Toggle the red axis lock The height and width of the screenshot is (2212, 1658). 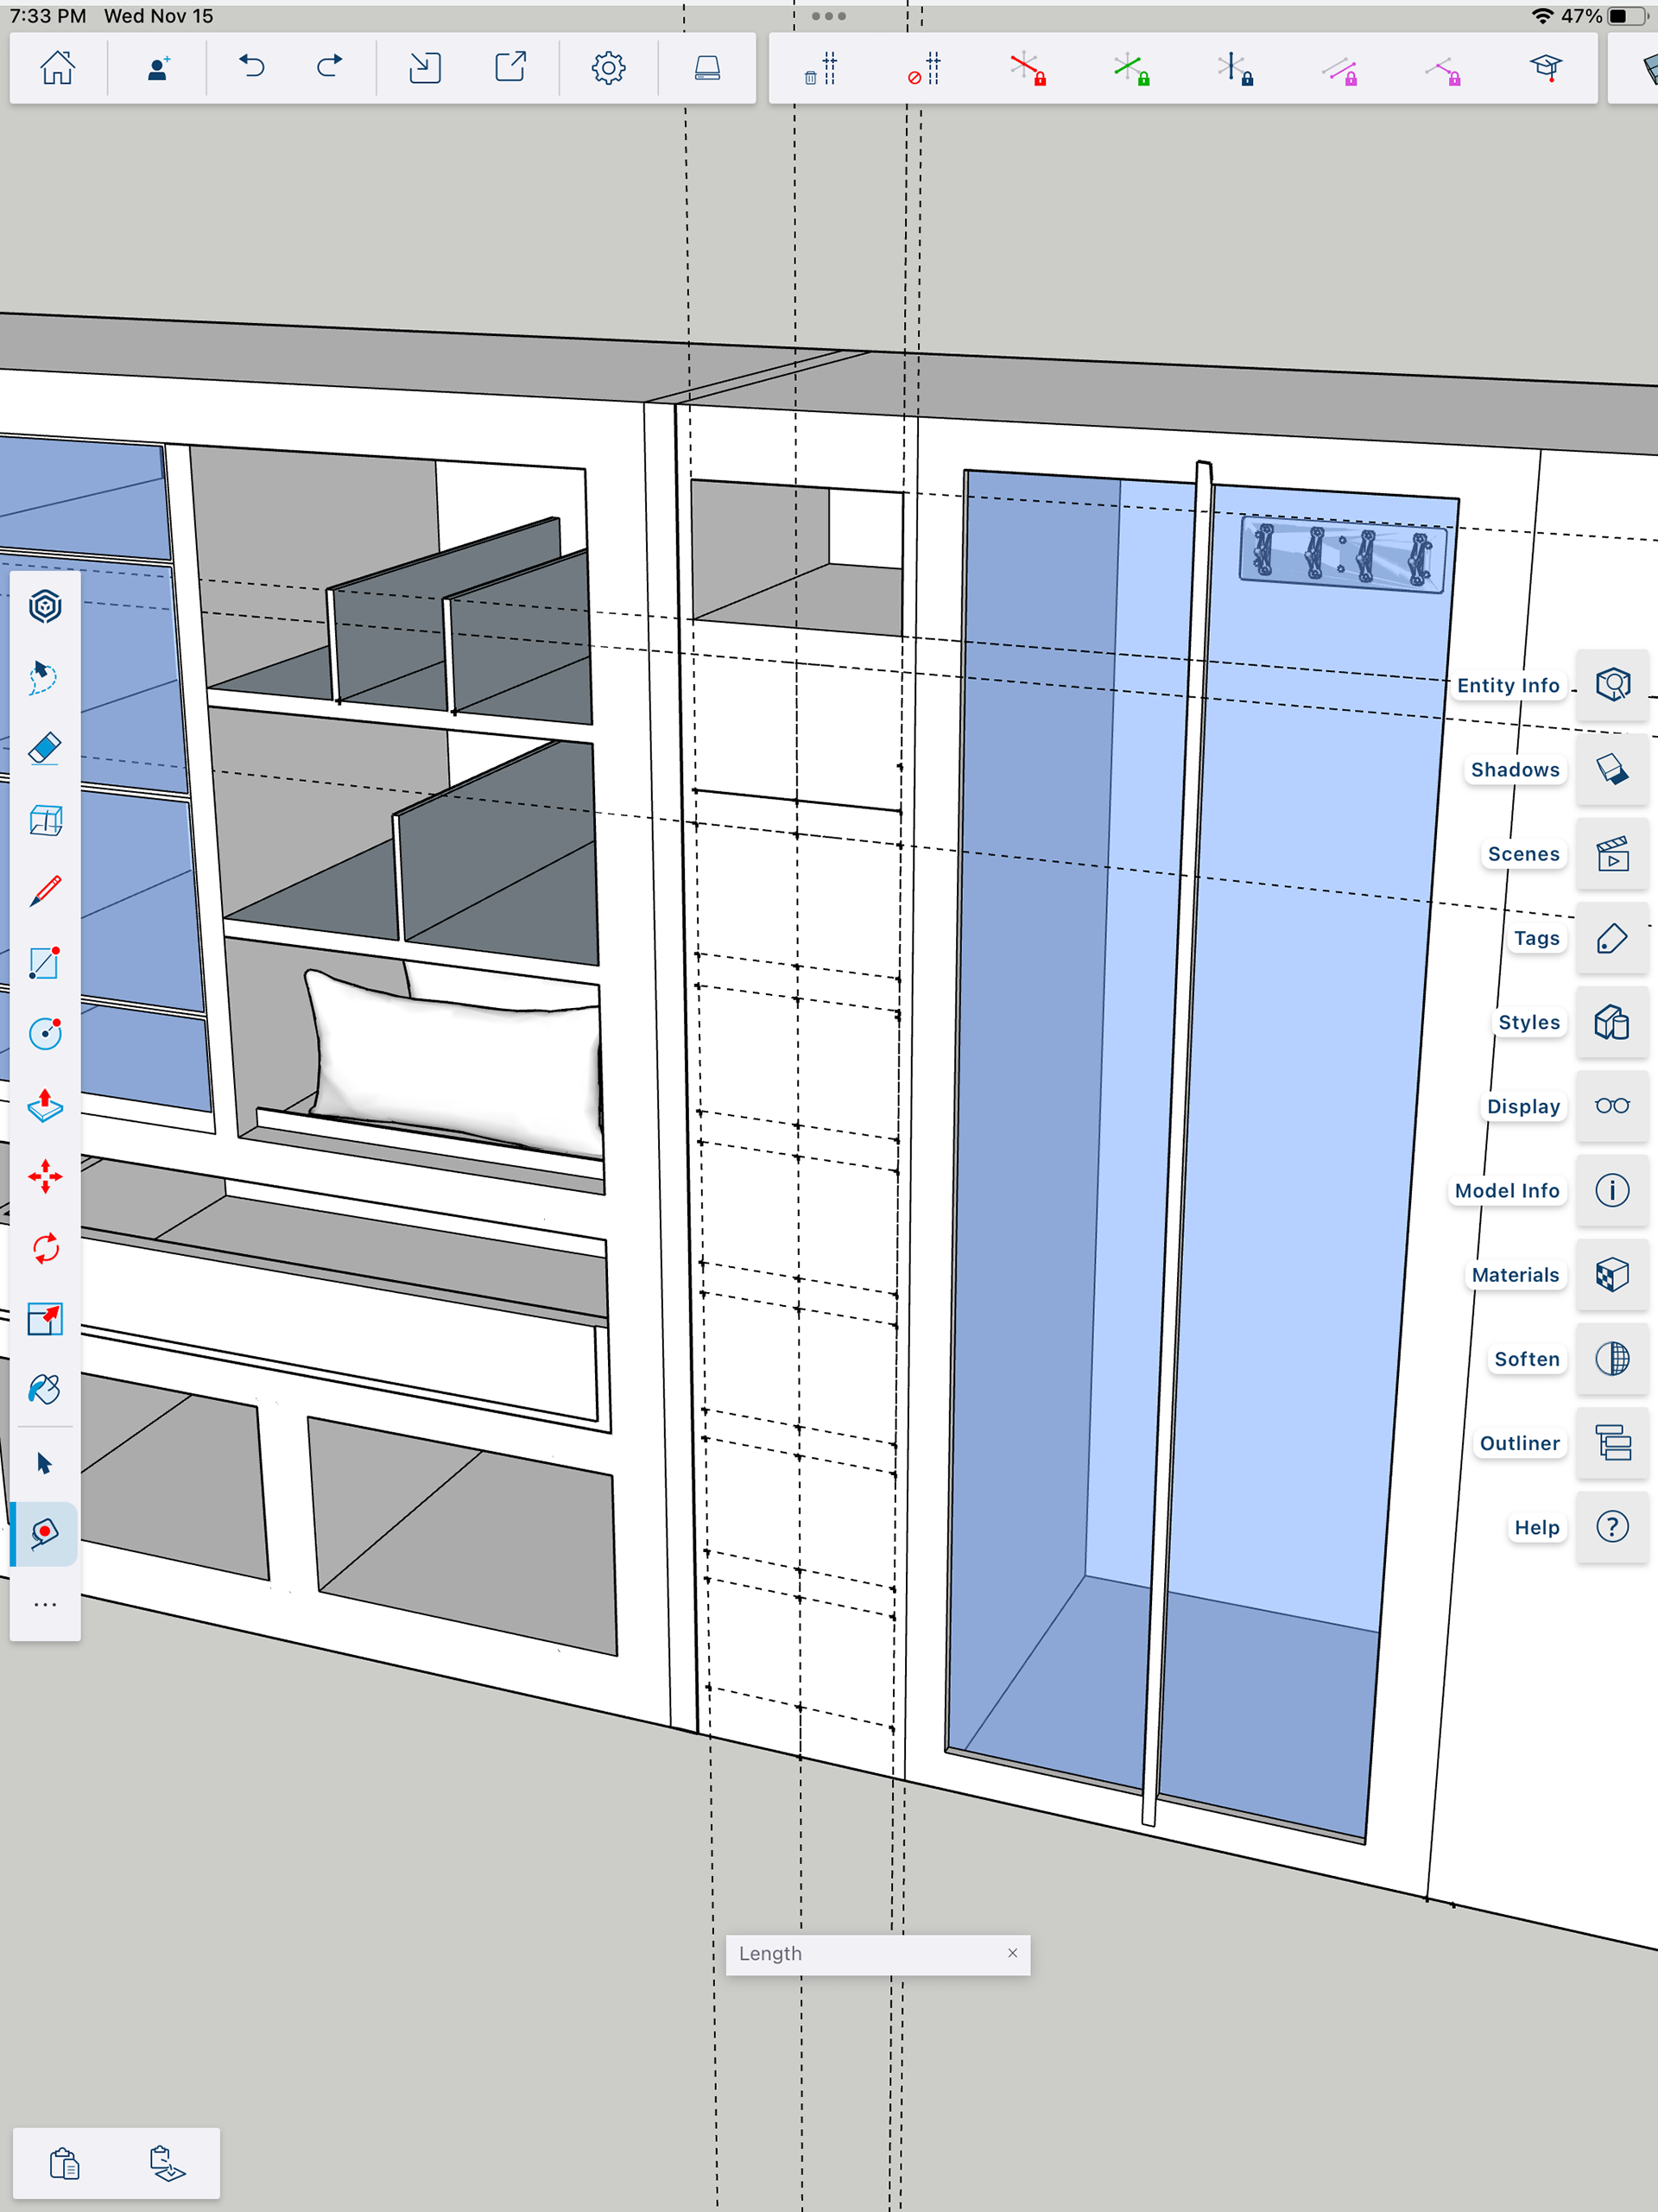pos(1027,69)
